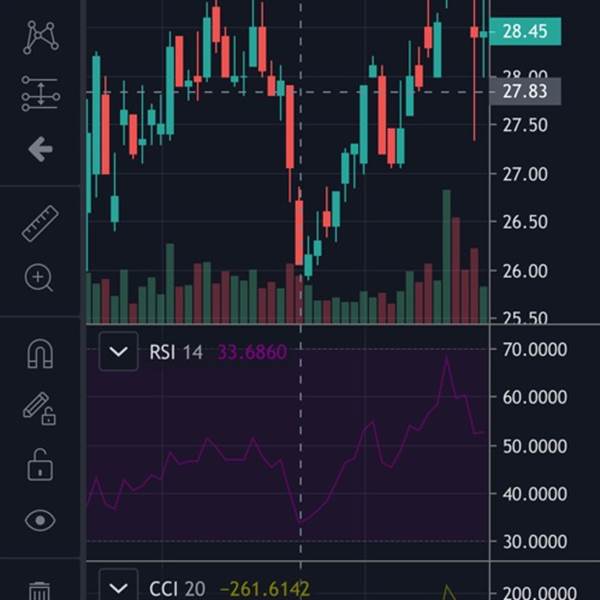The width and height of the screenshot is (600, 600).
Task: Select the ruler measure tool
Action: [x=40, y=224]
